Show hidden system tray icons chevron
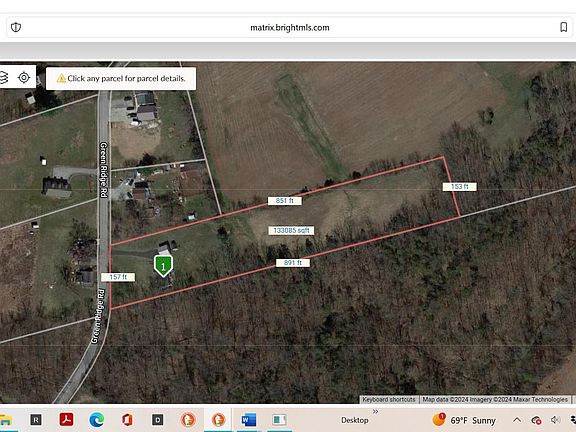Viewport: 576px width, 432px height. click(x=517, y=420)
